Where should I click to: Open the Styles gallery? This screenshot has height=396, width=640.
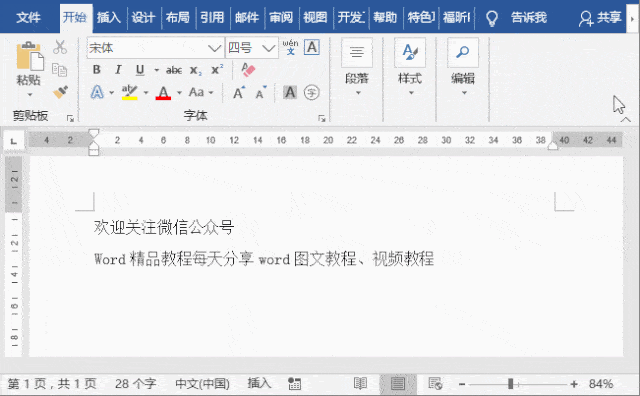click(410, 67)
